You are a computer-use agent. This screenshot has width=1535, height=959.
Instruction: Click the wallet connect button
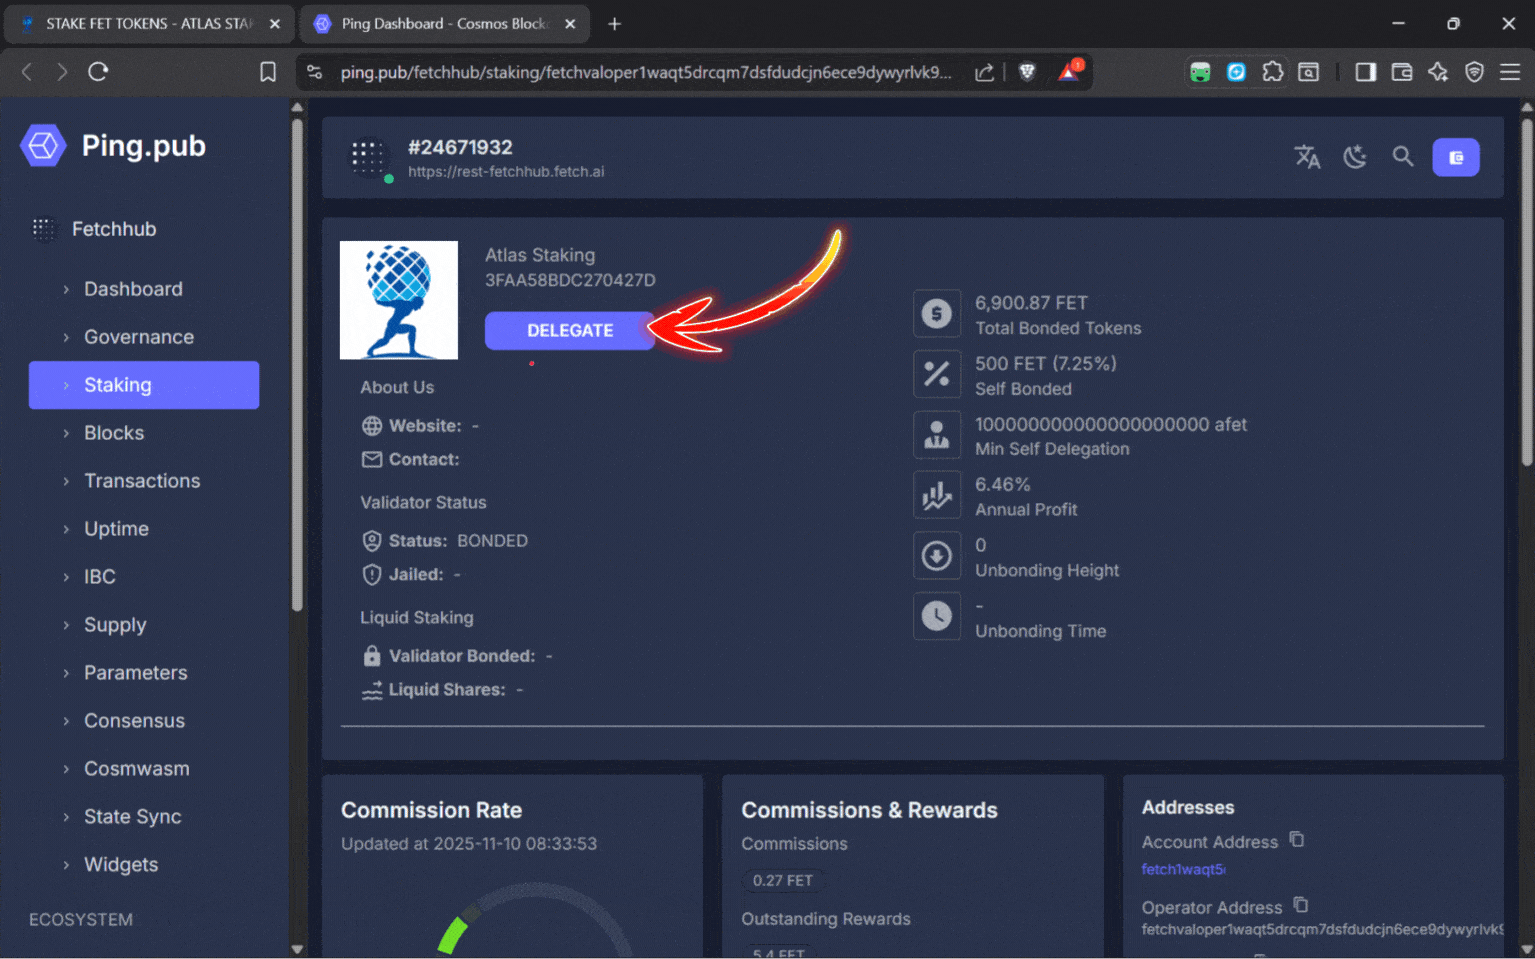(1455, 157)
